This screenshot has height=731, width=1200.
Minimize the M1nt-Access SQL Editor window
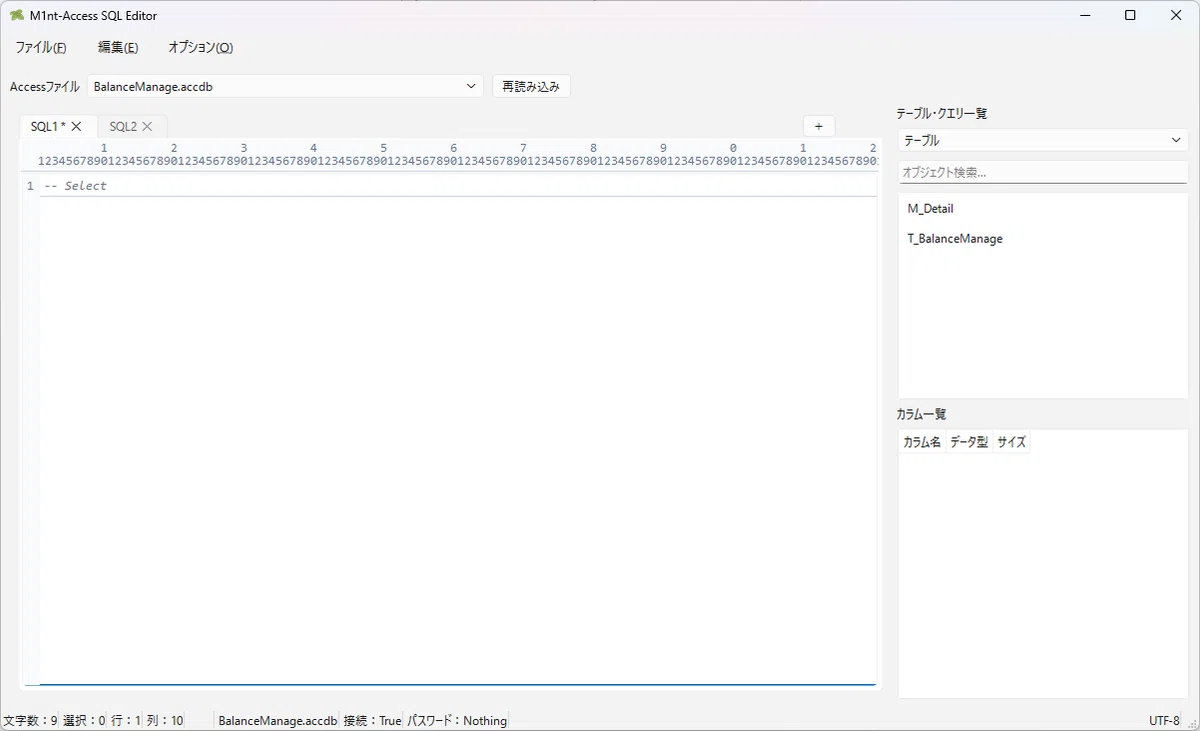[x=1084, y=15]
